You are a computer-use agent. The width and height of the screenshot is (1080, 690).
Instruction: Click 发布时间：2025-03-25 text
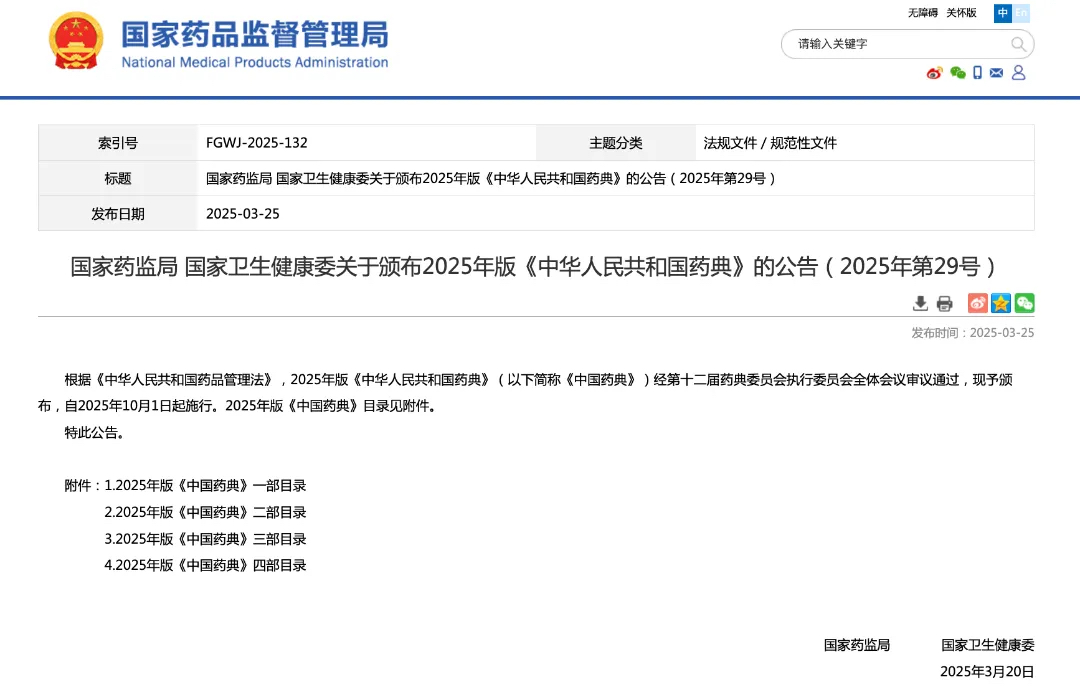click(x=973, y=333)
